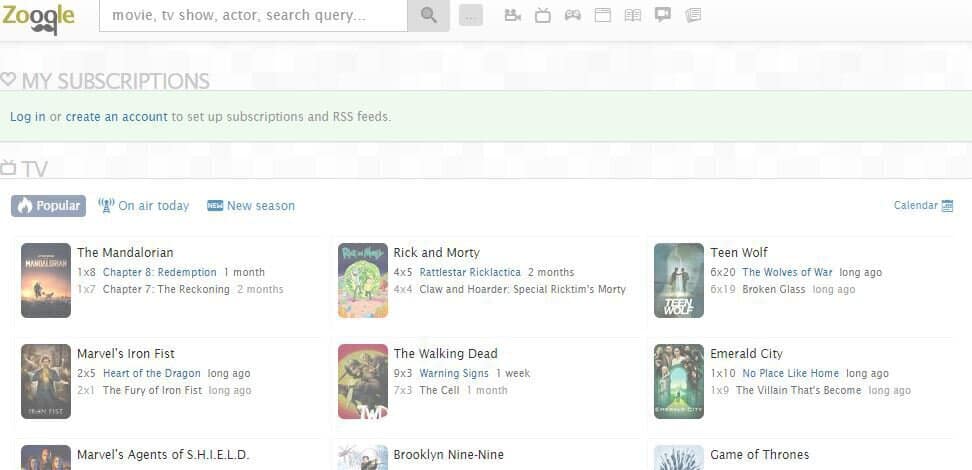Open the news pages icon

pyautogui.click(x=693, y=15)
